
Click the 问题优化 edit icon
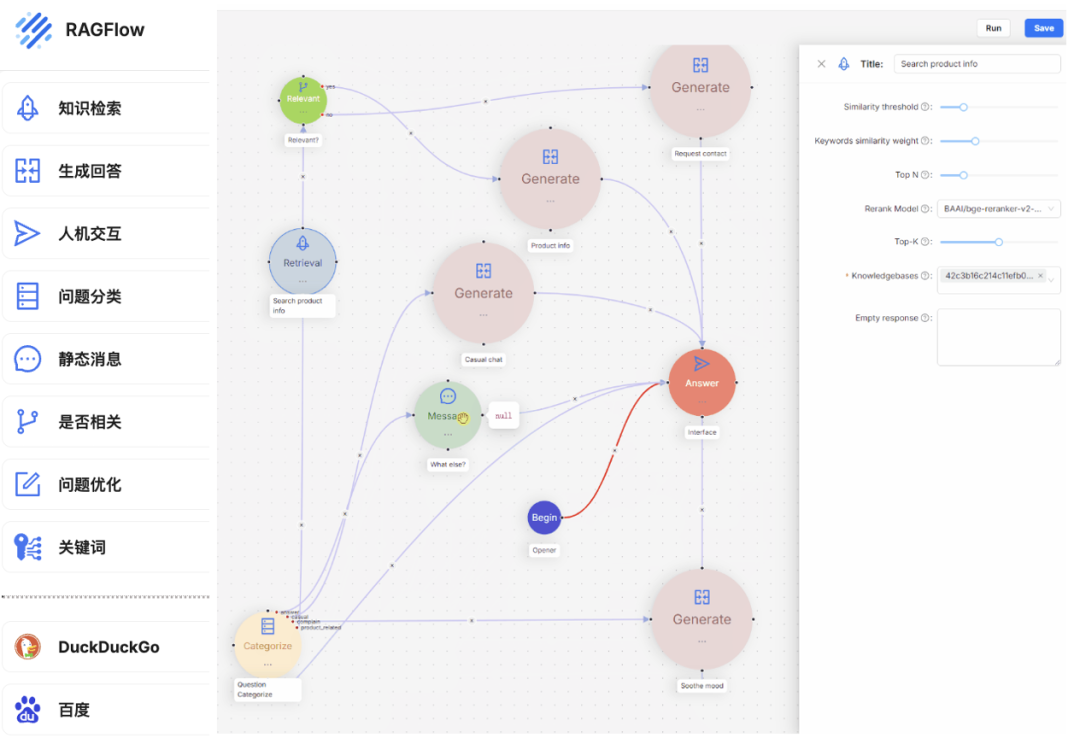(28, 485)
